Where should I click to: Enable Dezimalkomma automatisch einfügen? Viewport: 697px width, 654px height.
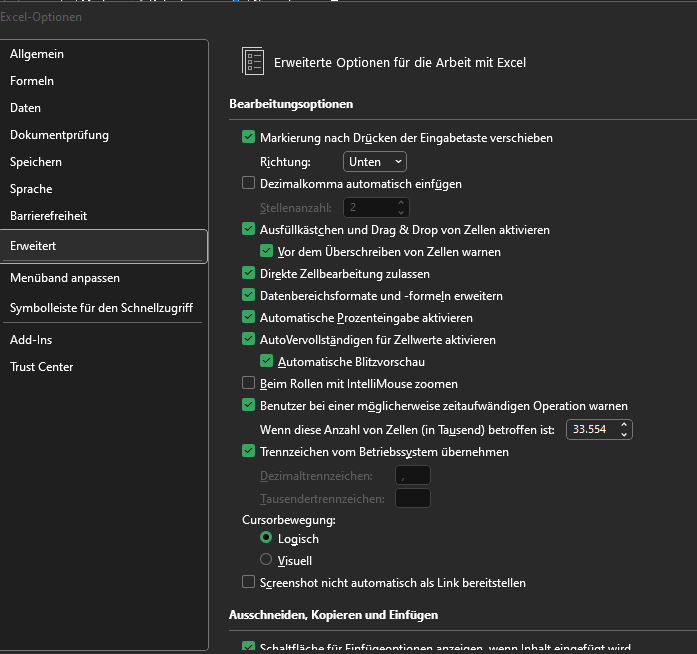[248, 183]
